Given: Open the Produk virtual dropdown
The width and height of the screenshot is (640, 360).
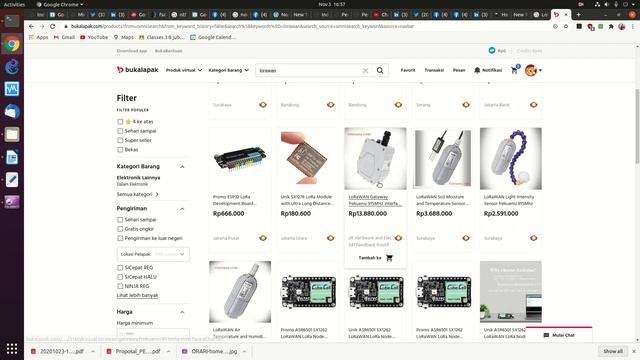Looking at the screenshot, I should pos(184,70).
